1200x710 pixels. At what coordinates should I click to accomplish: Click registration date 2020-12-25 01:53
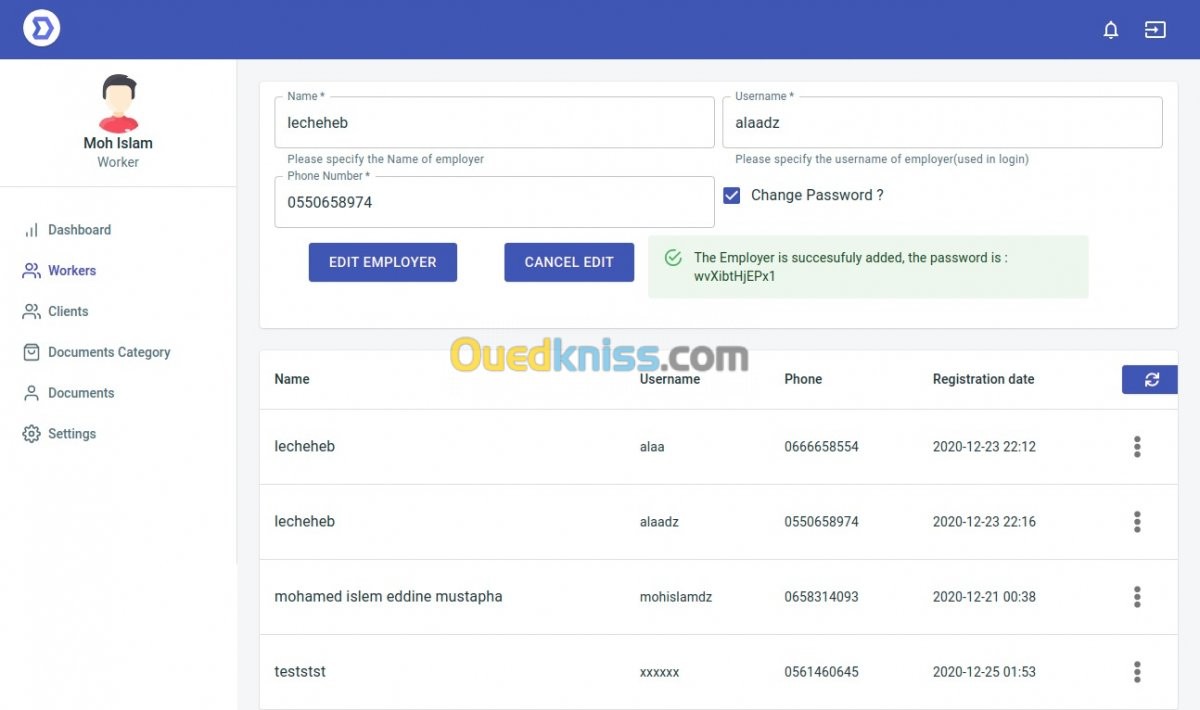point(984,672)
